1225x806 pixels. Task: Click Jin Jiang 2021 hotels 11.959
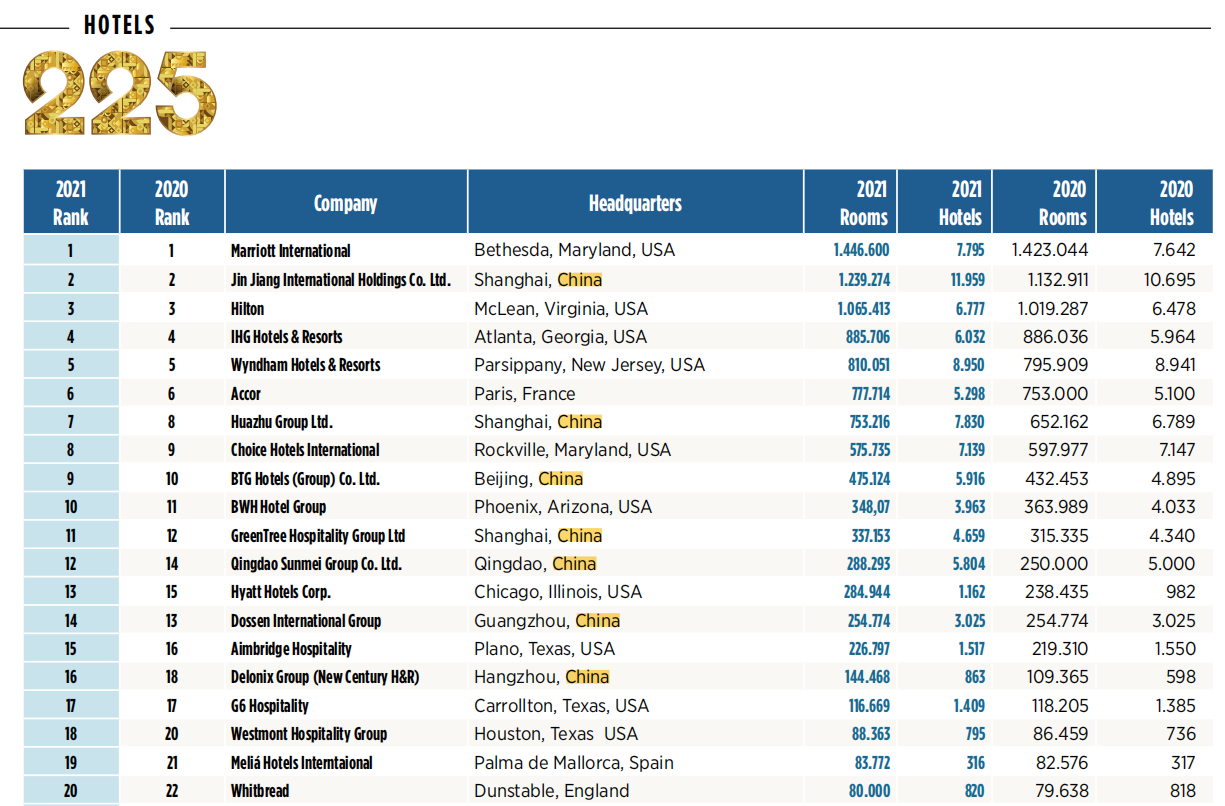[x=967, y=280]
